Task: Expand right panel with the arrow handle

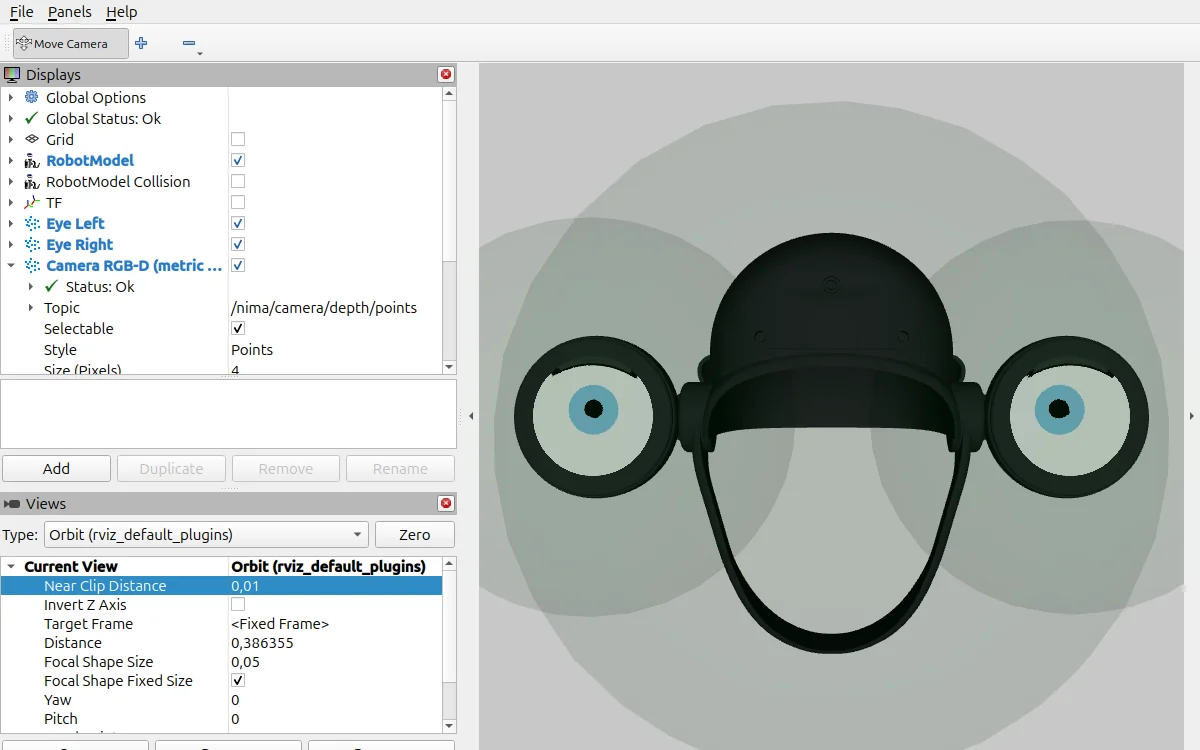Action: [1192, 415]
